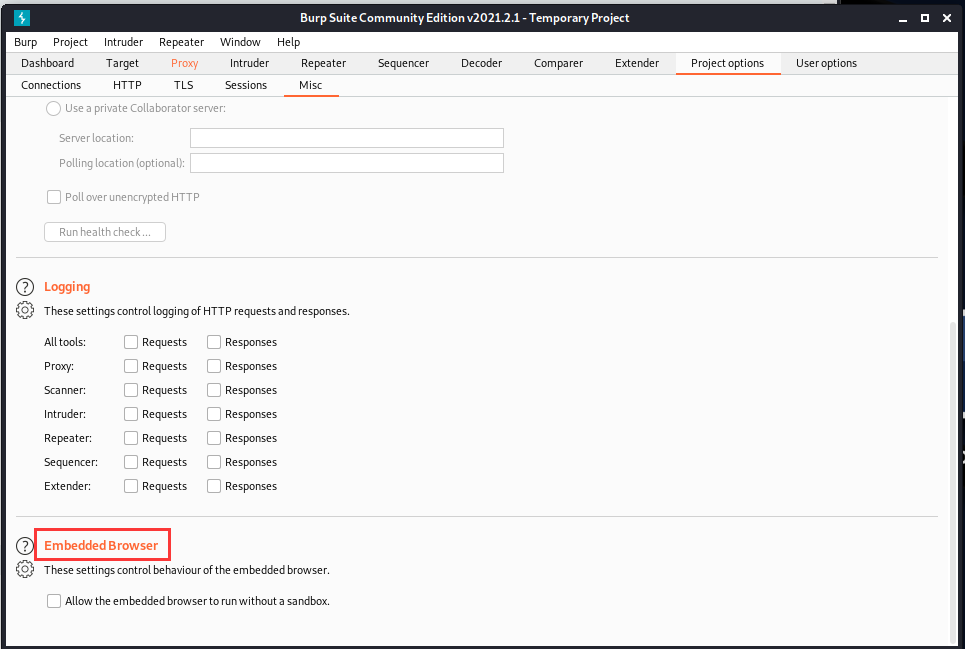Enable Proxy Responses logging
Image resolution: width=965 pixels, height=649 pixels.
[214, 366]
